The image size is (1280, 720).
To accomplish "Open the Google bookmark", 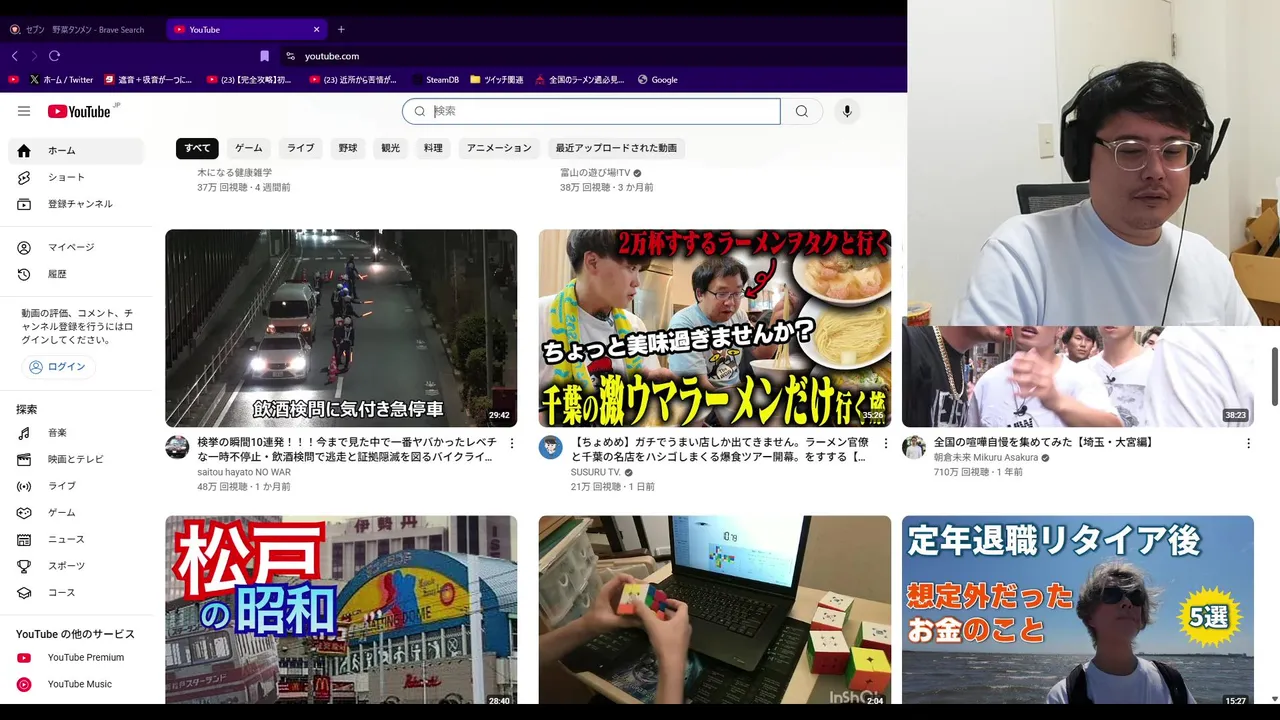I will tap(657, 80).
